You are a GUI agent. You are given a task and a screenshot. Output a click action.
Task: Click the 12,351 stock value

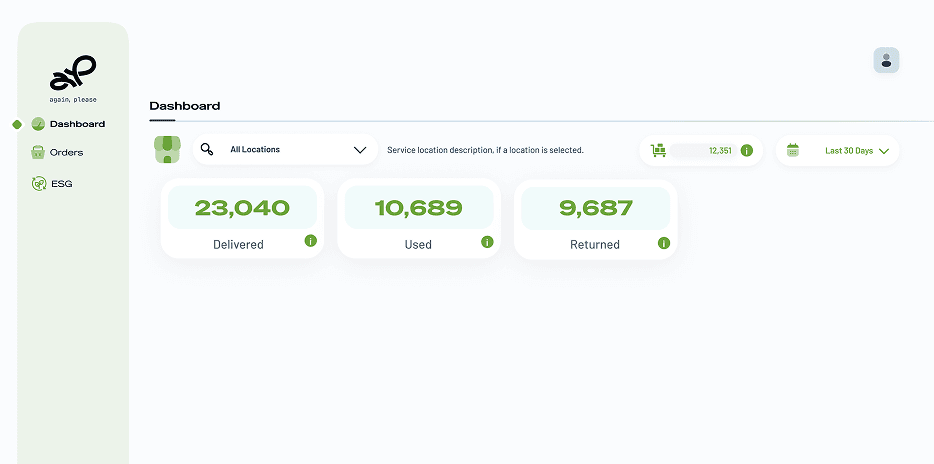[x=720, y=151]
